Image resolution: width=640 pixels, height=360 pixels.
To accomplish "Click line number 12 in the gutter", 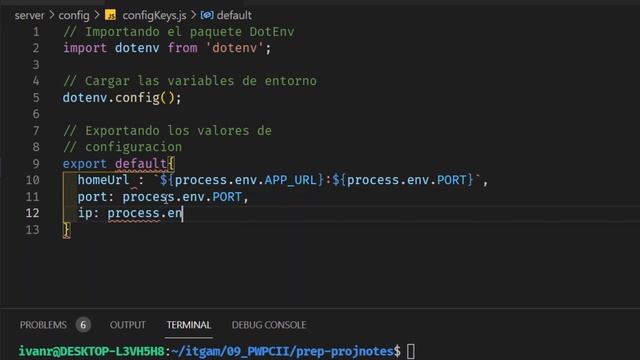I will coord(32,213).
